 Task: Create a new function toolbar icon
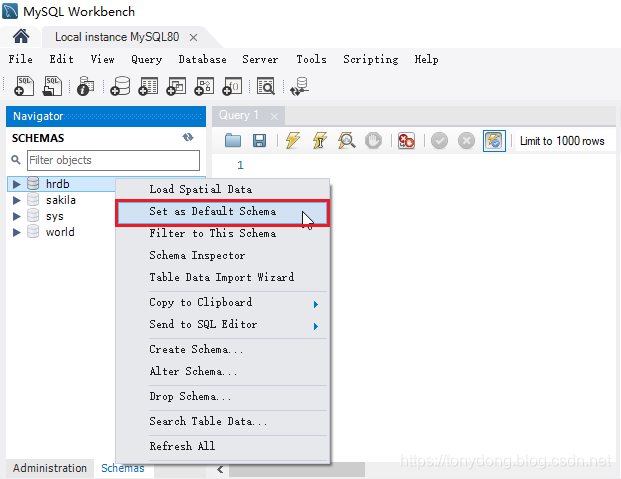(x=232, y=86)
